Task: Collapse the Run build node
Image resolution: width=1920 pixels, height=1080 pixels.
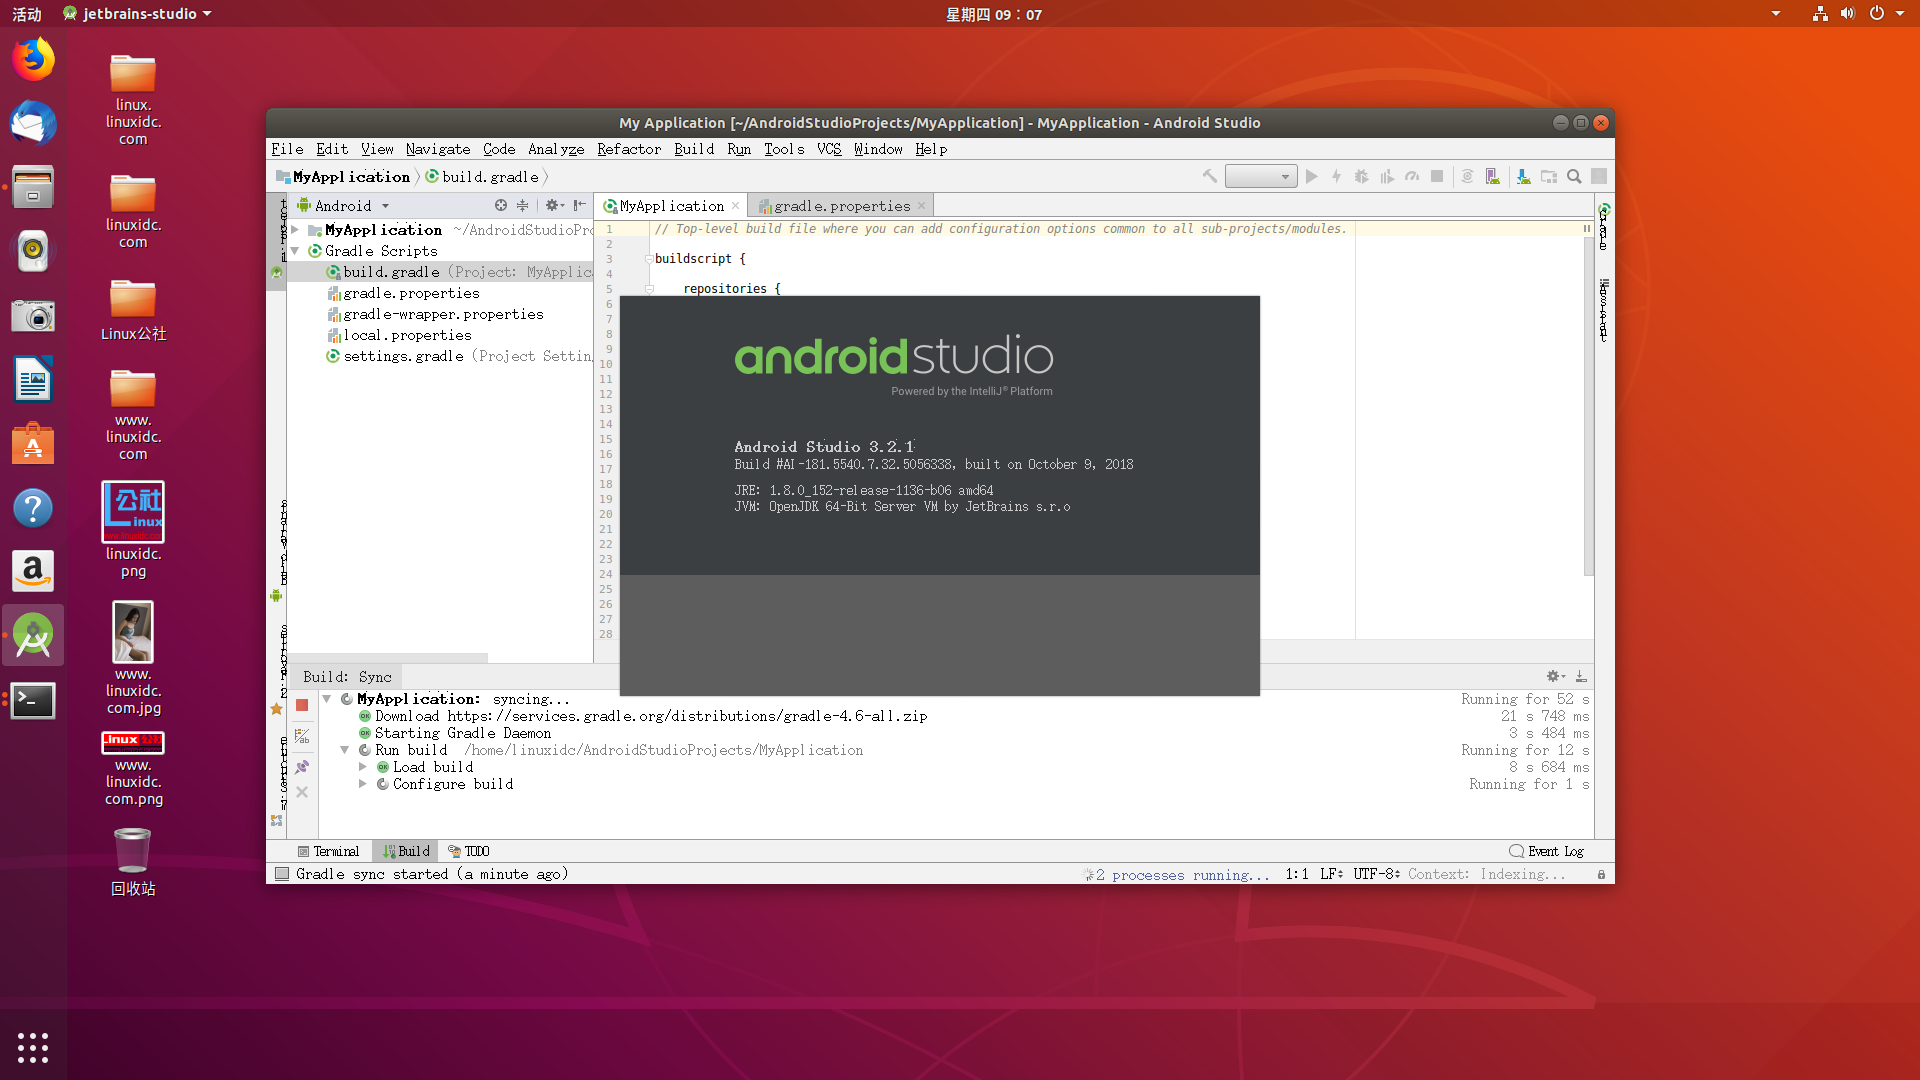Action: click(345, 750)
